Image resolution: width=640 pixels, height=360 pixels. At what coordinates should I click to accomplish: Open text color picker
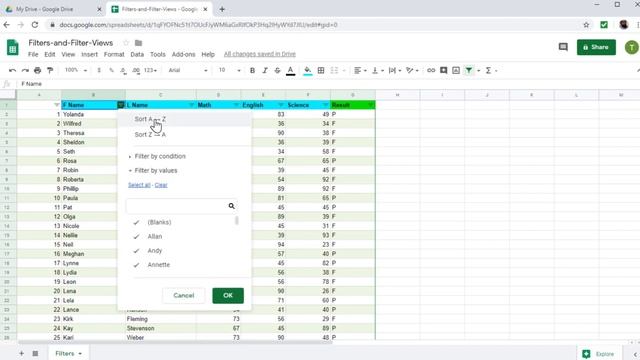click(x=290, y=71)
